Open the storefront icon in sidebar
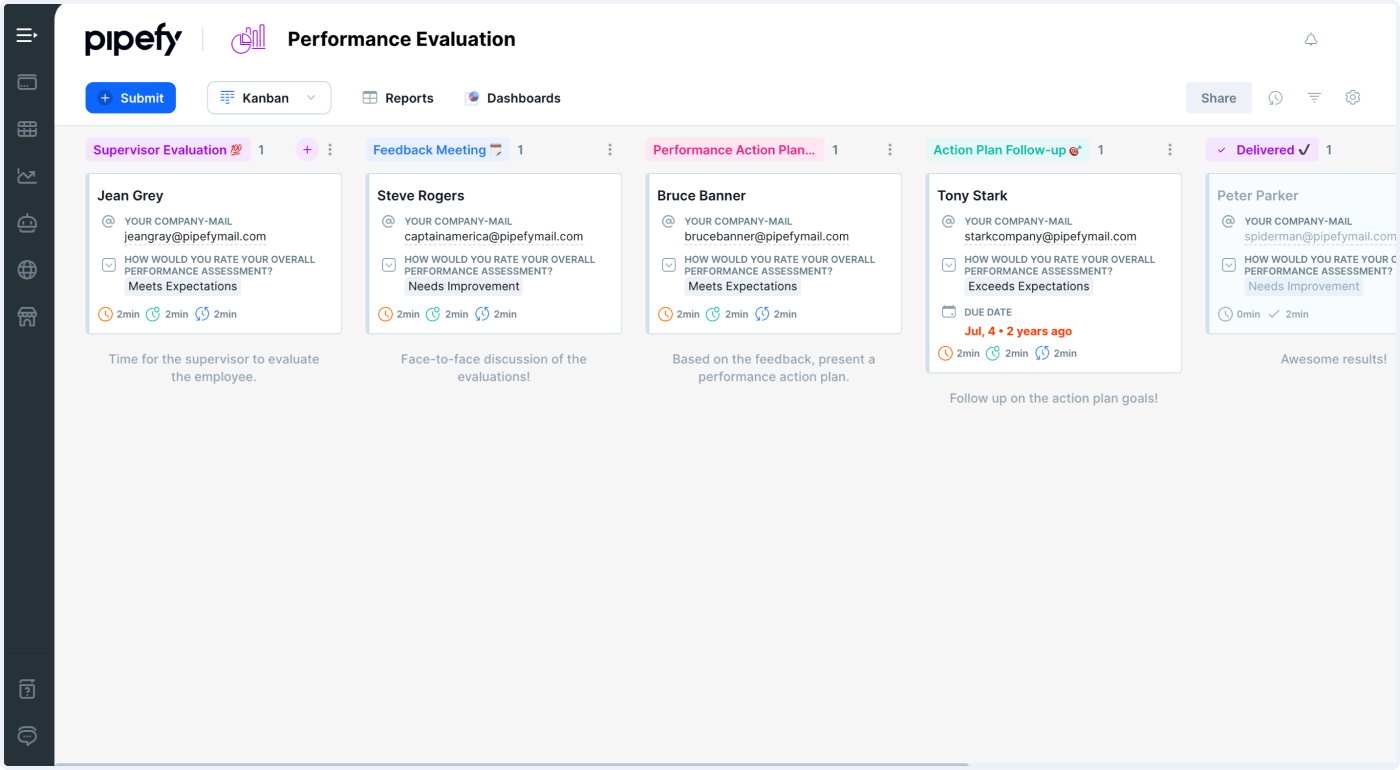1400x770 pixels. click(27, 317)
